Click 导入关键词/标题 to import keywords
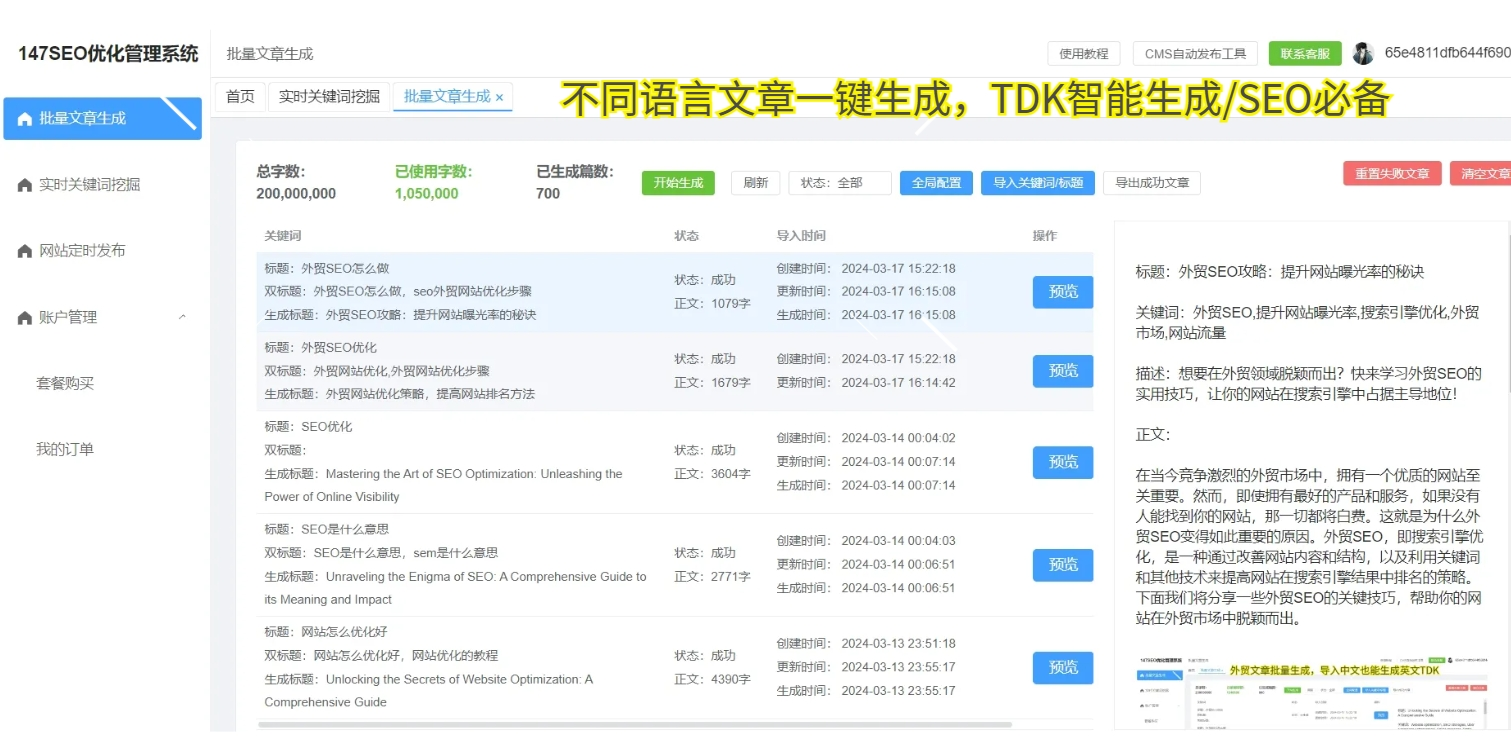The height and width of the screenshot is (736, 1511). (x=1037, y=183)
